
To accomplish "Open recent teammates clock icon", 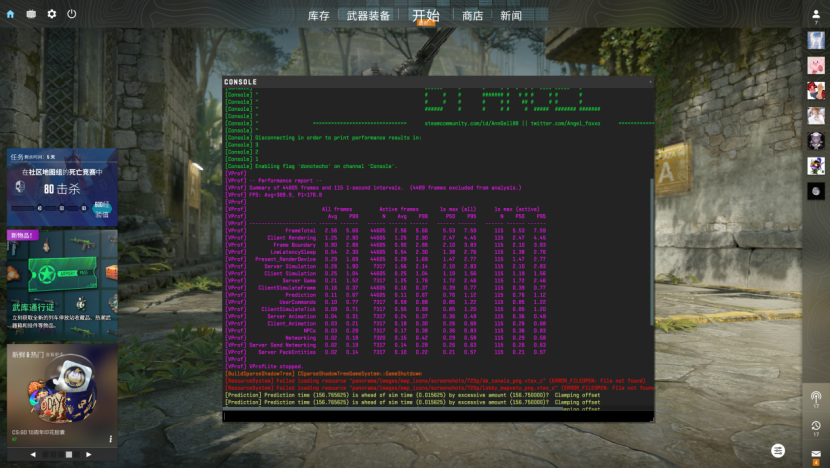I will click(816, 426).
